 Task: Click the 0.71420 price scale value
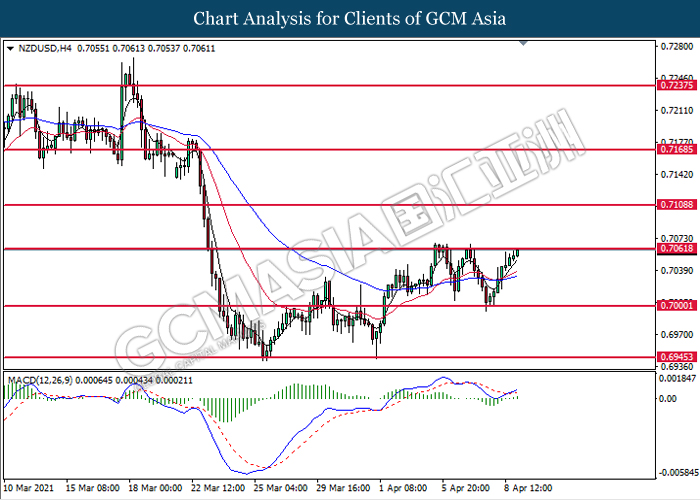[x=677, y=174]
